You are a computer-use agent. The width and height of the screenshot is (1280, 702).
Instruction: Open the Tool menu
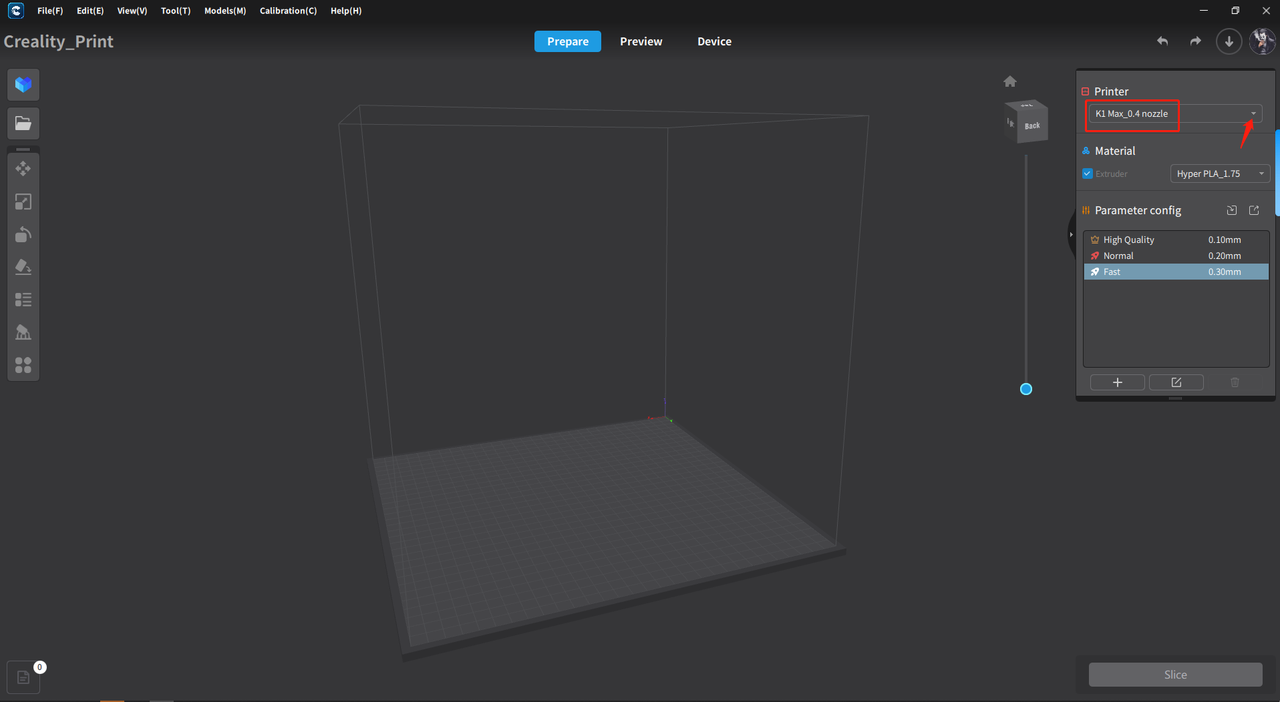click(x=176, y=11)
